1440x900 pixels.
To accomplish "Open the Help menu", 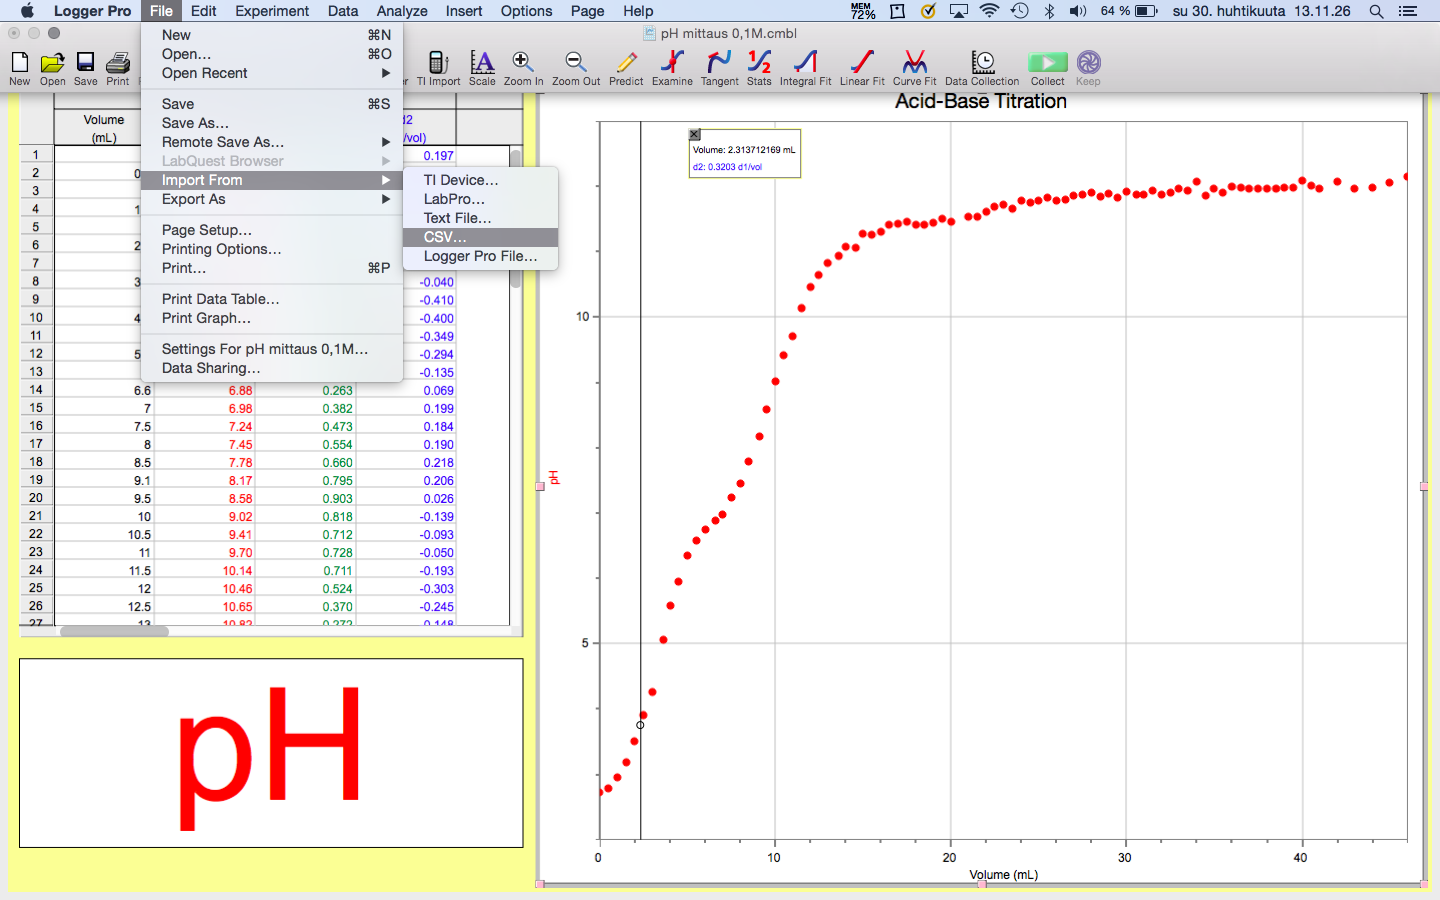I will pyautogui.click(x=638, y=11).
